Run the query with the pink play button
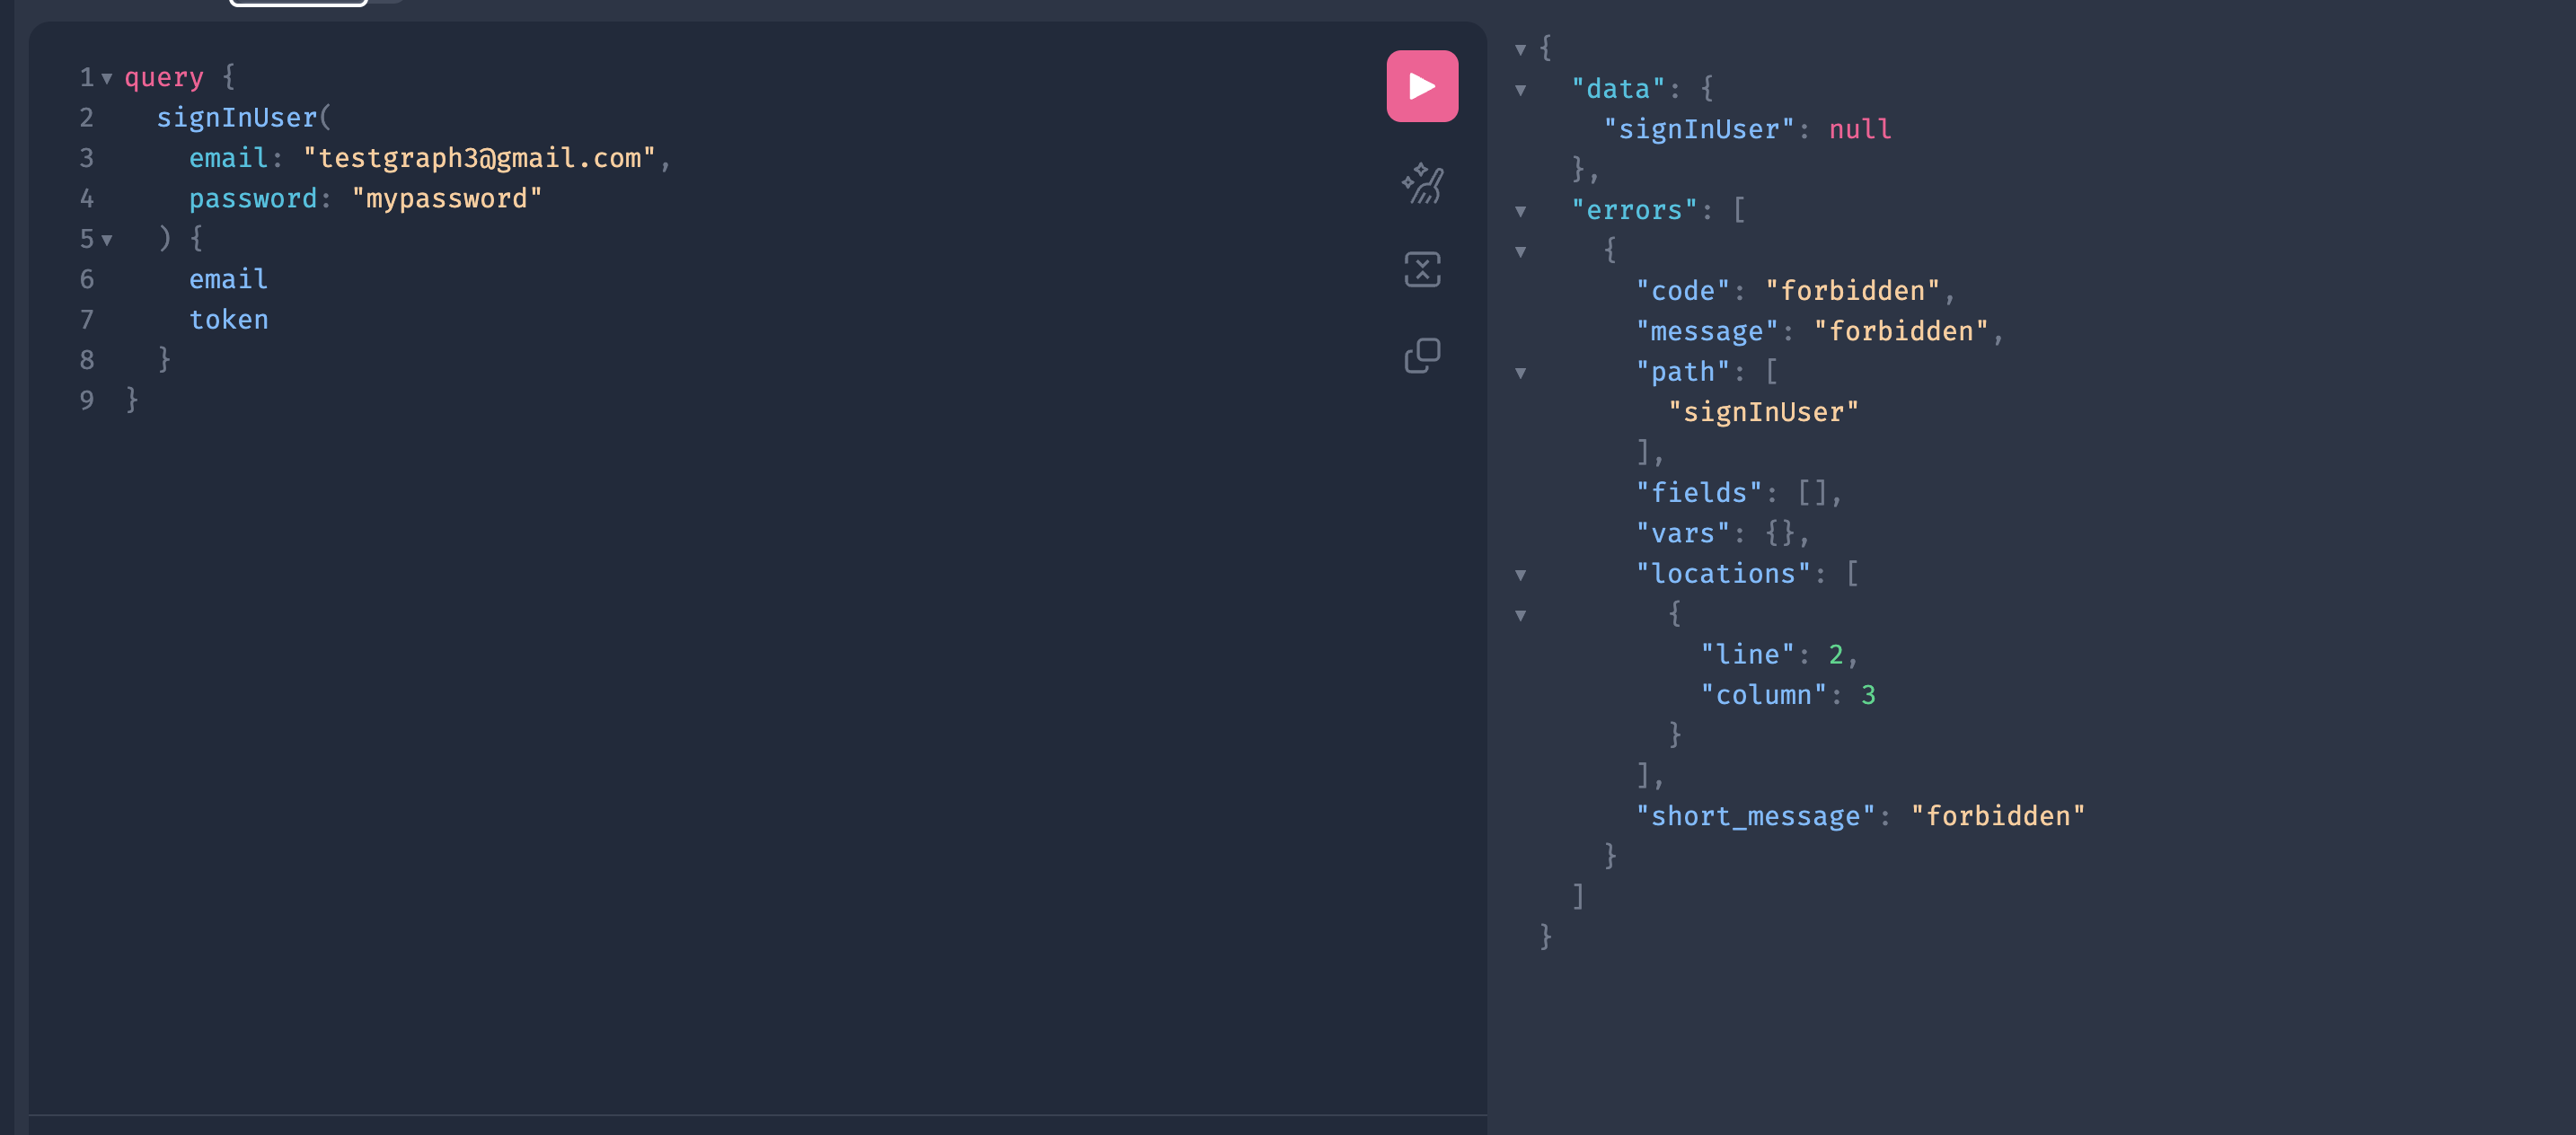Viewport: 2576px width, 1135px height. click(x=1421, y=86)
